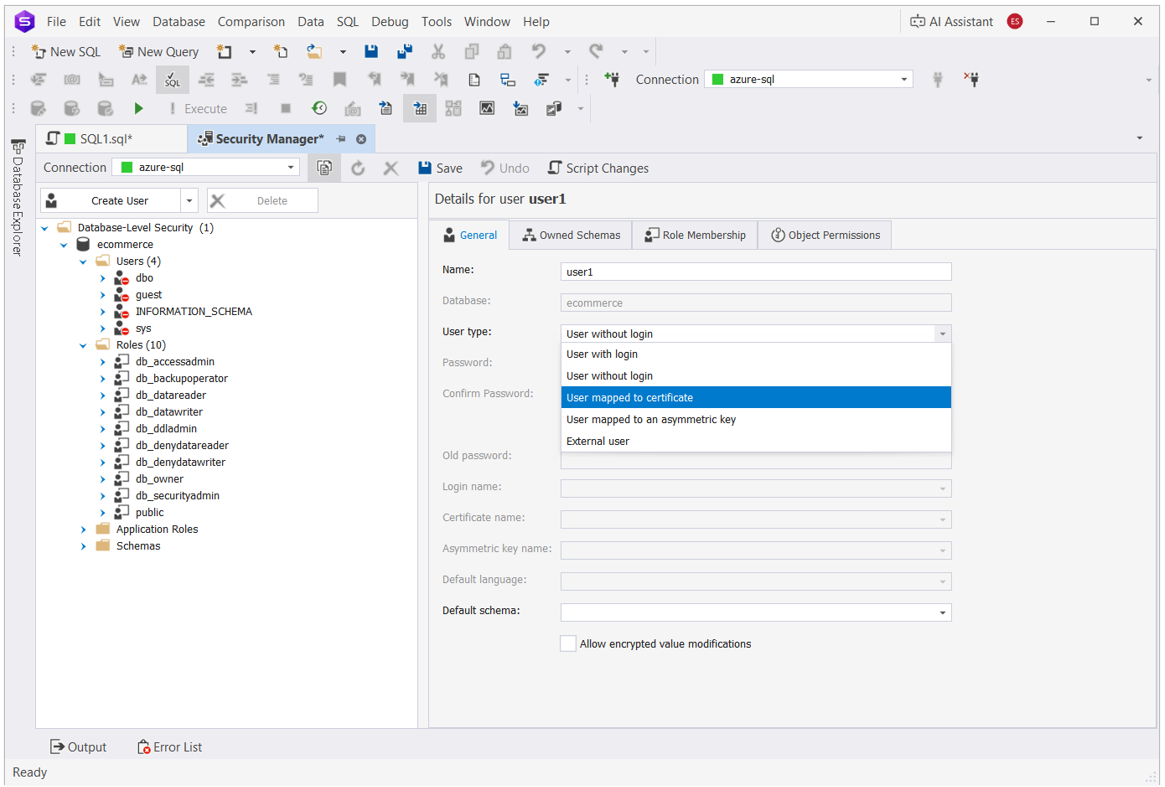Select User mapped to certificate option
The height and width of the screenshot is (787, 1165).
(756, 398)
